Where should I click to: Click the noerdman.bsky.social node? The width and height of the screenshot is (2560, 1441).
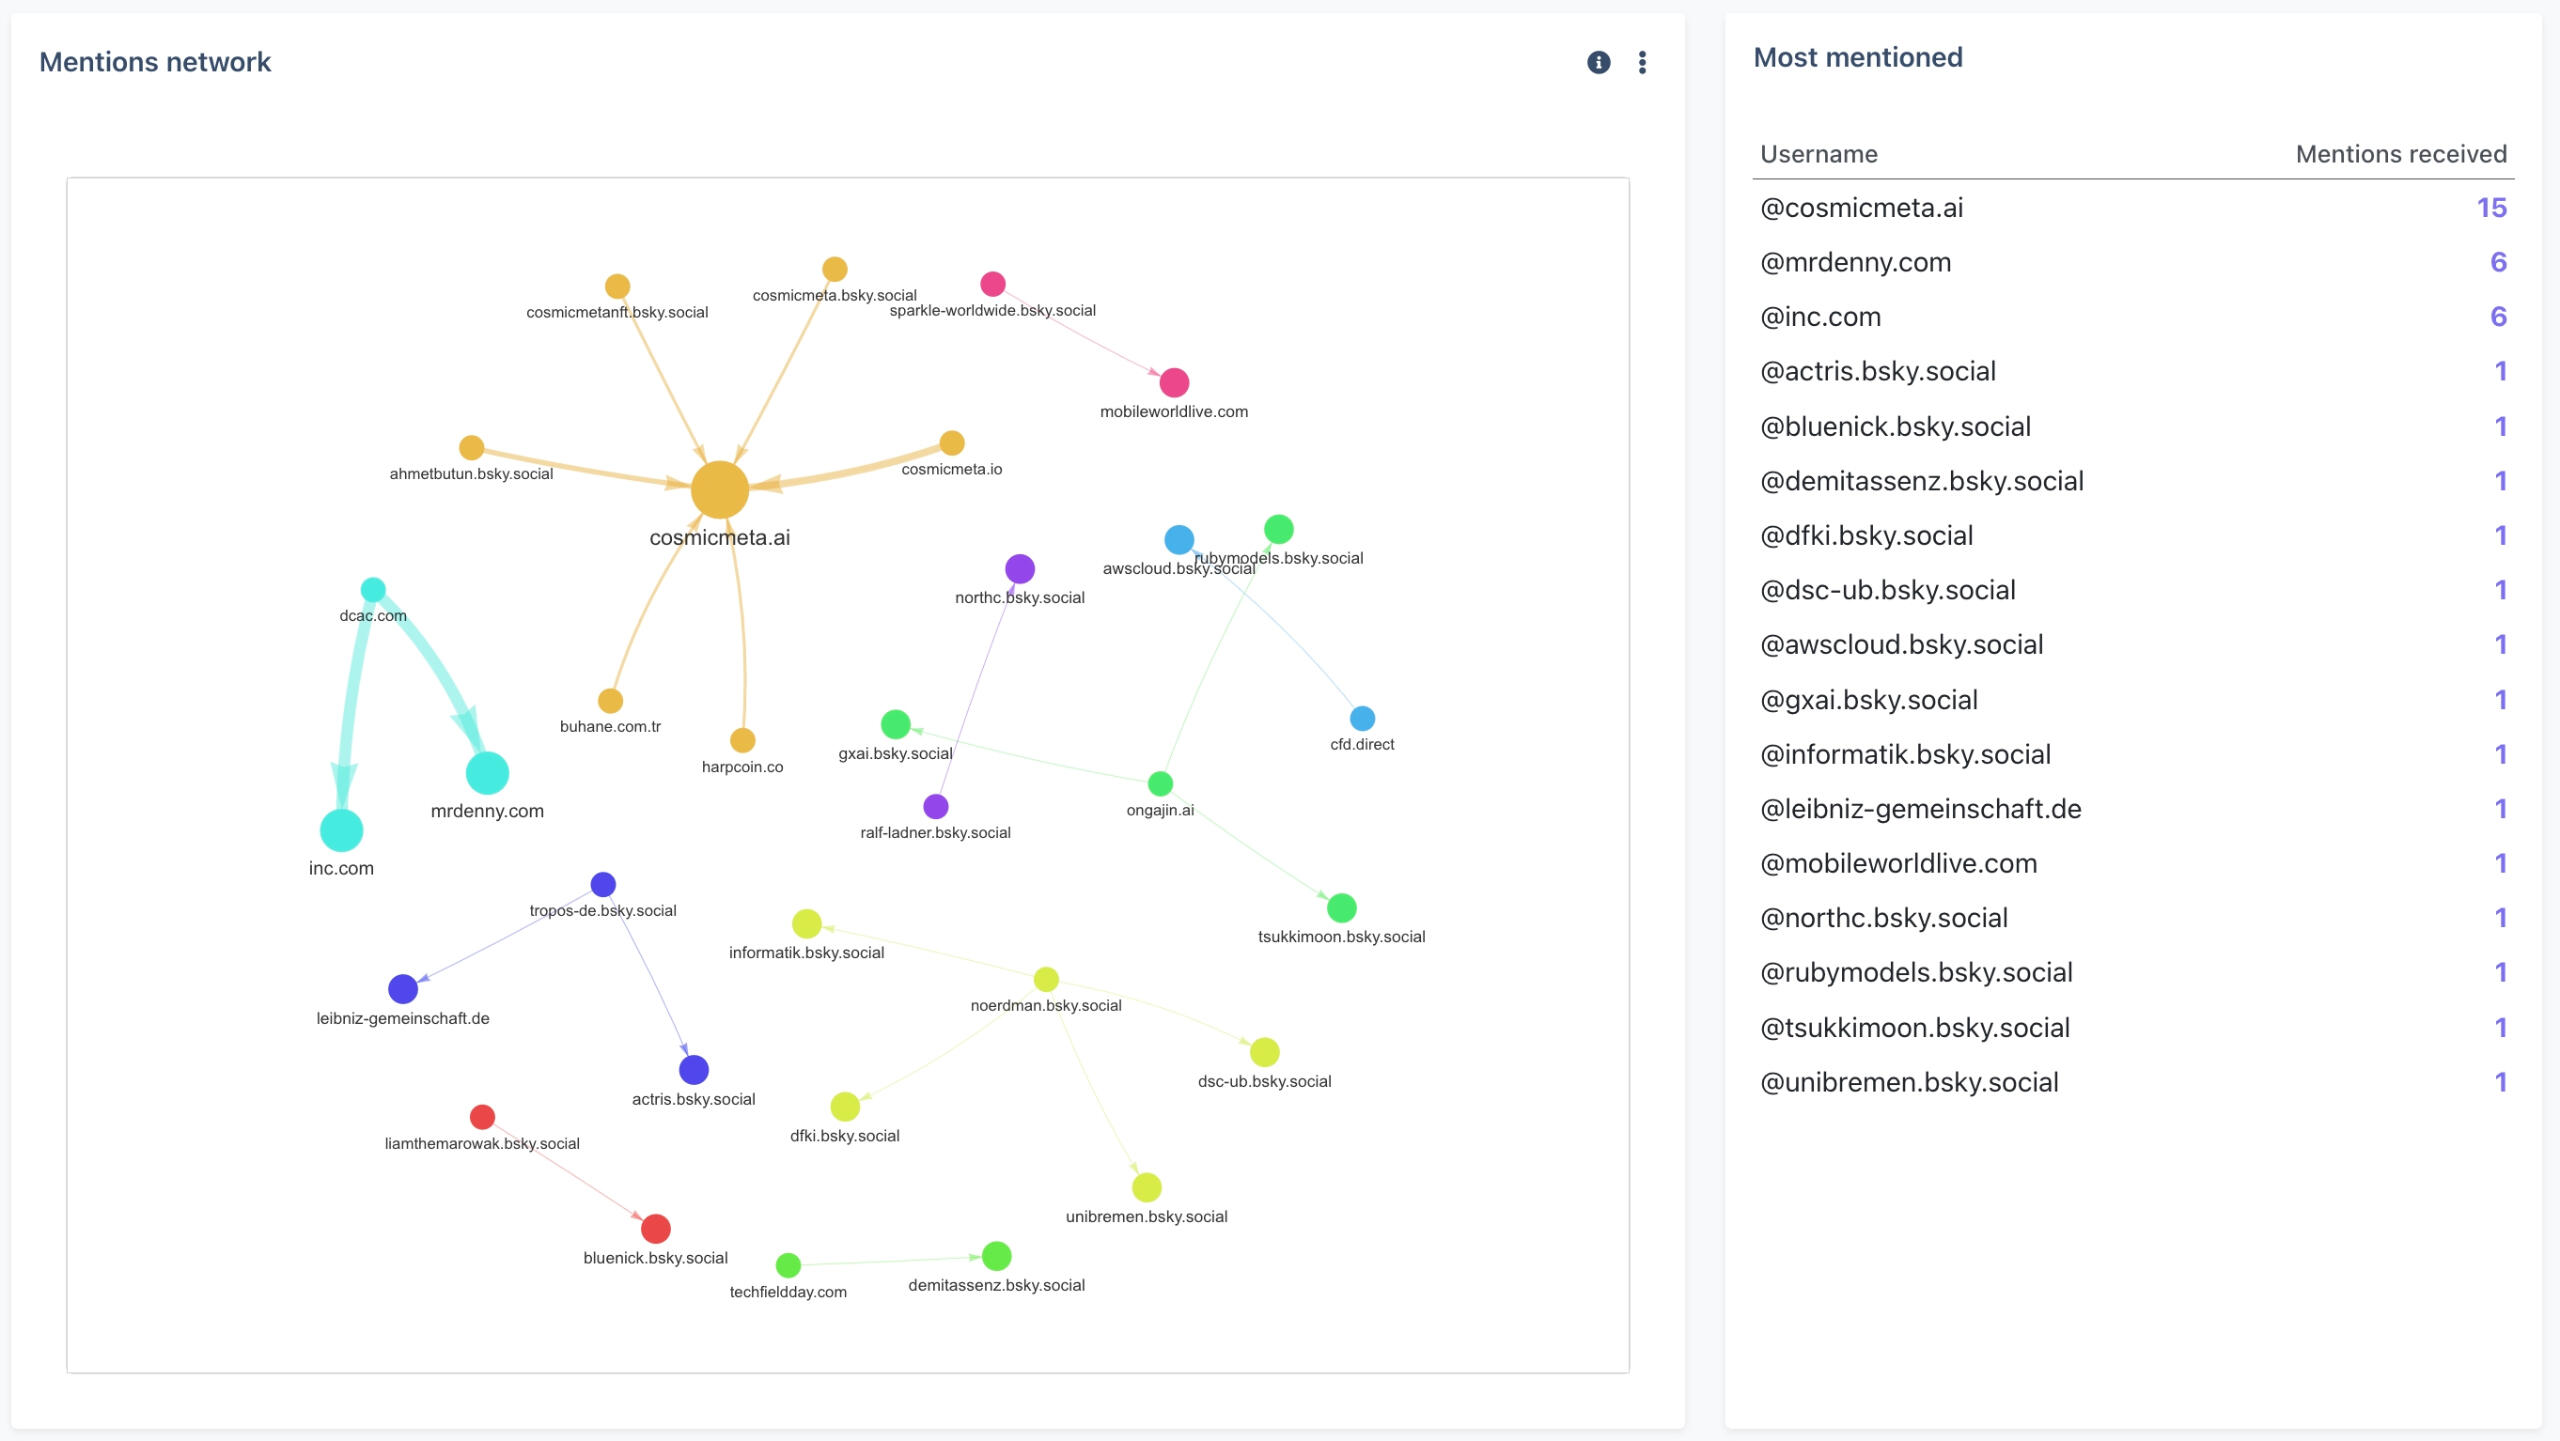coord(1046,979)
